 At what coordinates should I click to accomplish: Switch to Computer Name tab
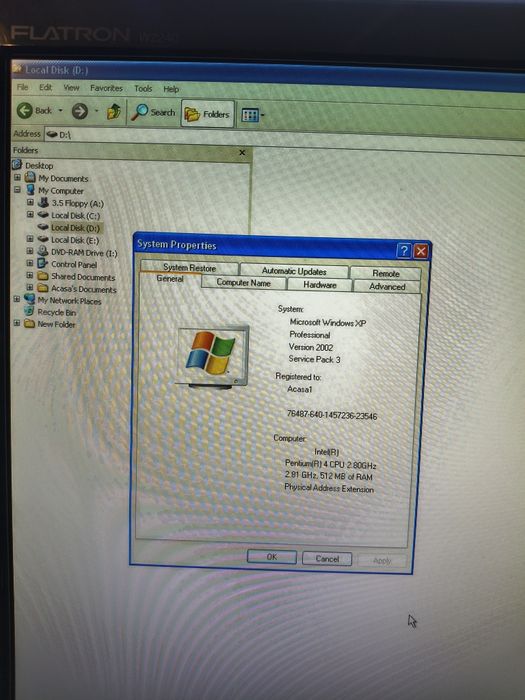pyautogui.click(x=243, y=283)
